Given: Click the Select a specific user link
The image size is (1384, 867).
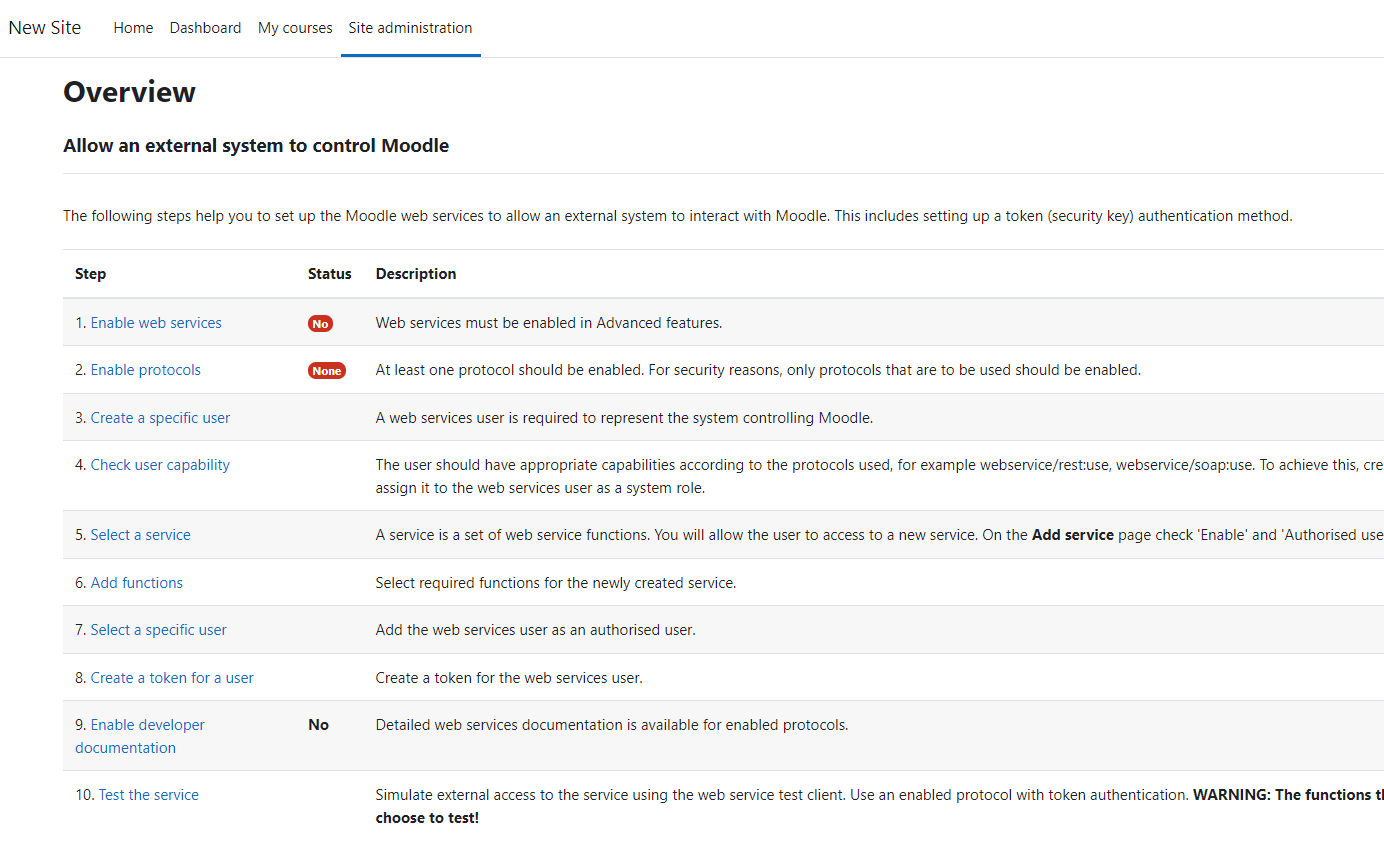Looking at the screenshot, I should 159,630.
